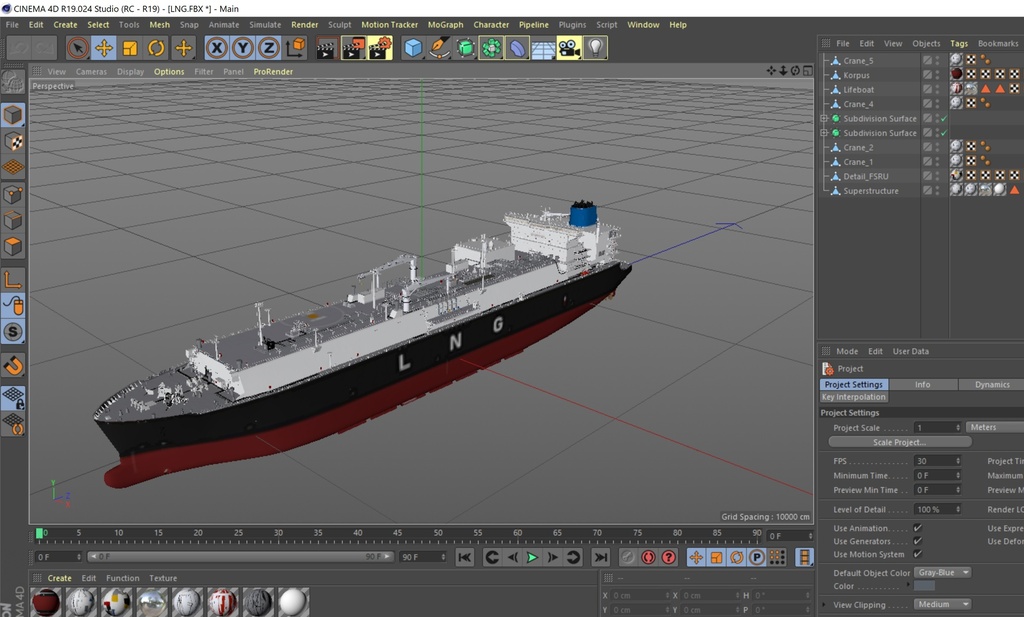Disable the Use Animation checkbox
Screen dimensions: 1024x617
918,528
